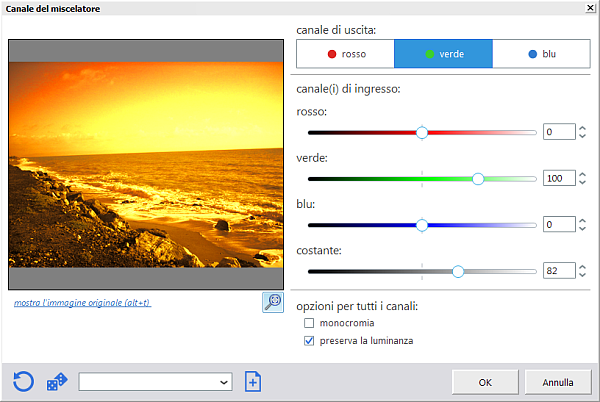Screen dimensions: 600x402
Task: Increase rosso value with up arrow
Action: (x=583, y=128)
